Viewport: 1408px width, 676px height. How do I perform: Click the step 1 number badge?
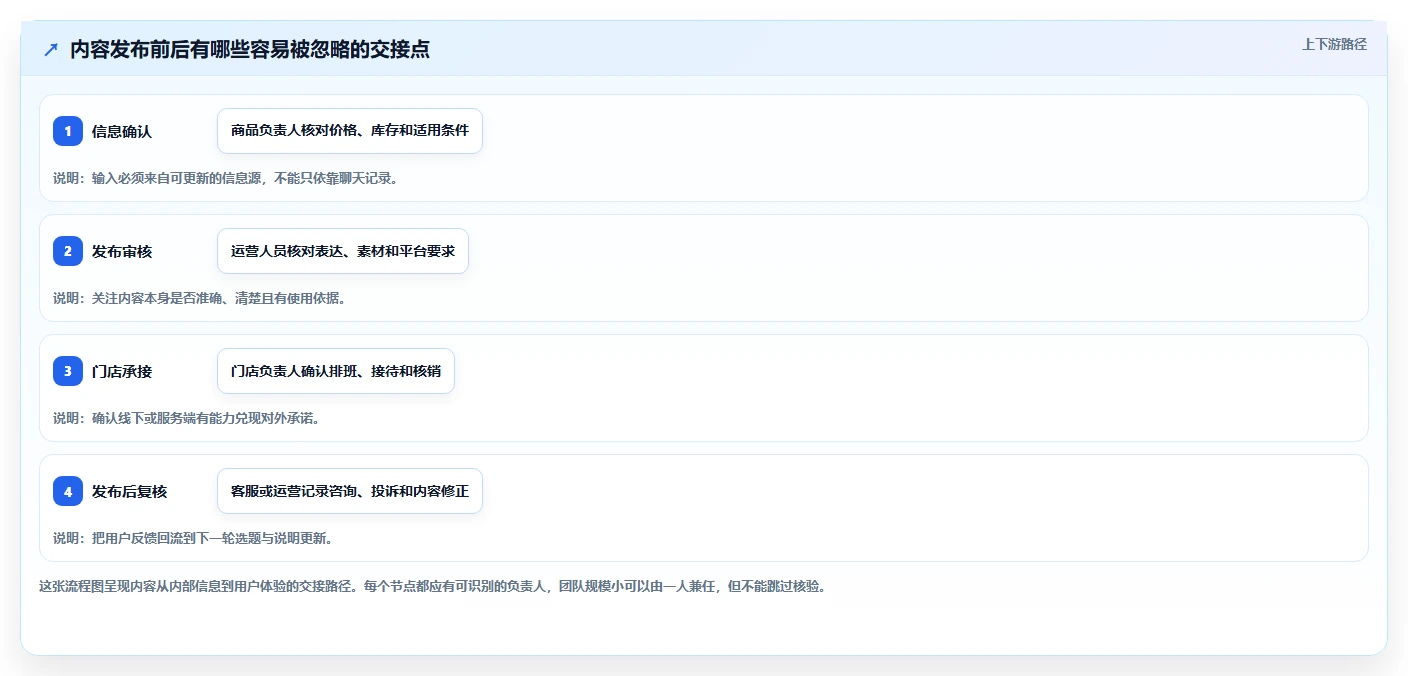(68, 131)
